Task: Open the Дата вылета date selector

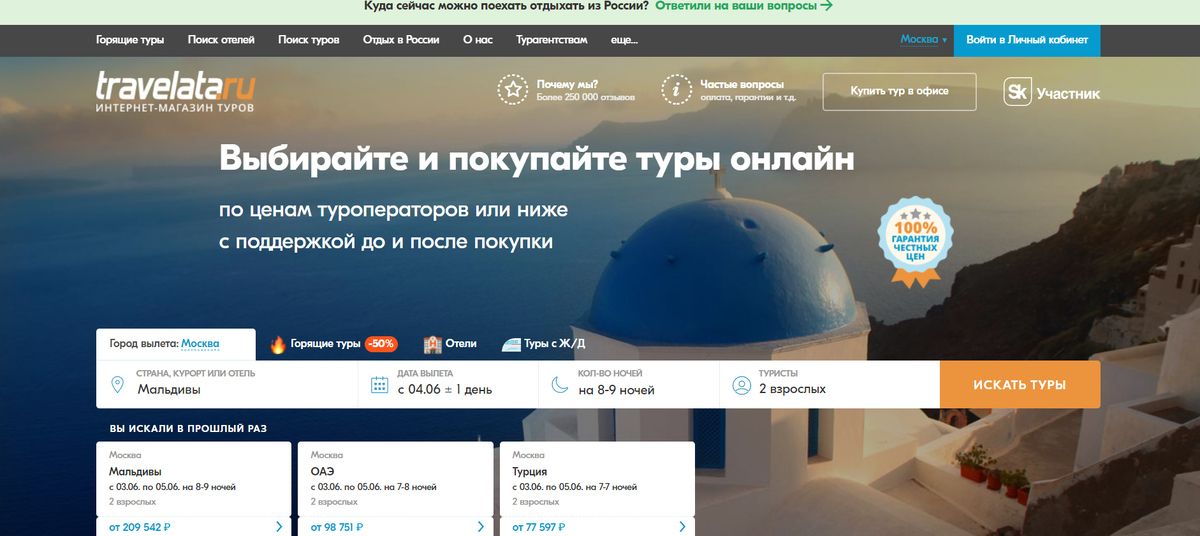Action: point(446,384)
